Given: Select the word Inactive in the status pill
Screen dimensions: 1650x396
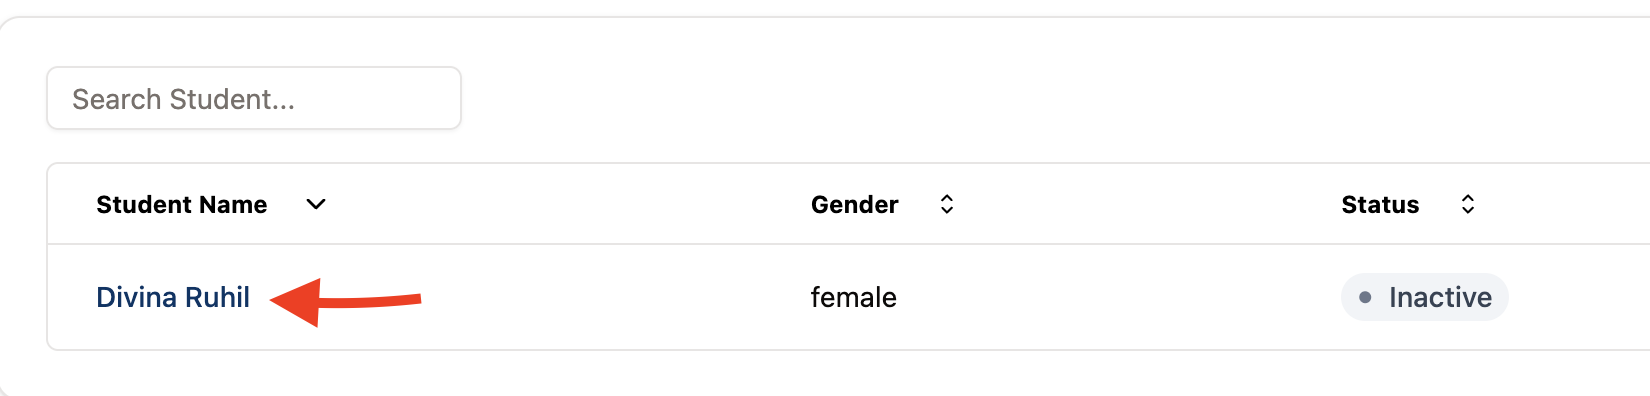Looking at the screenshot, I should click(1440, 297).
